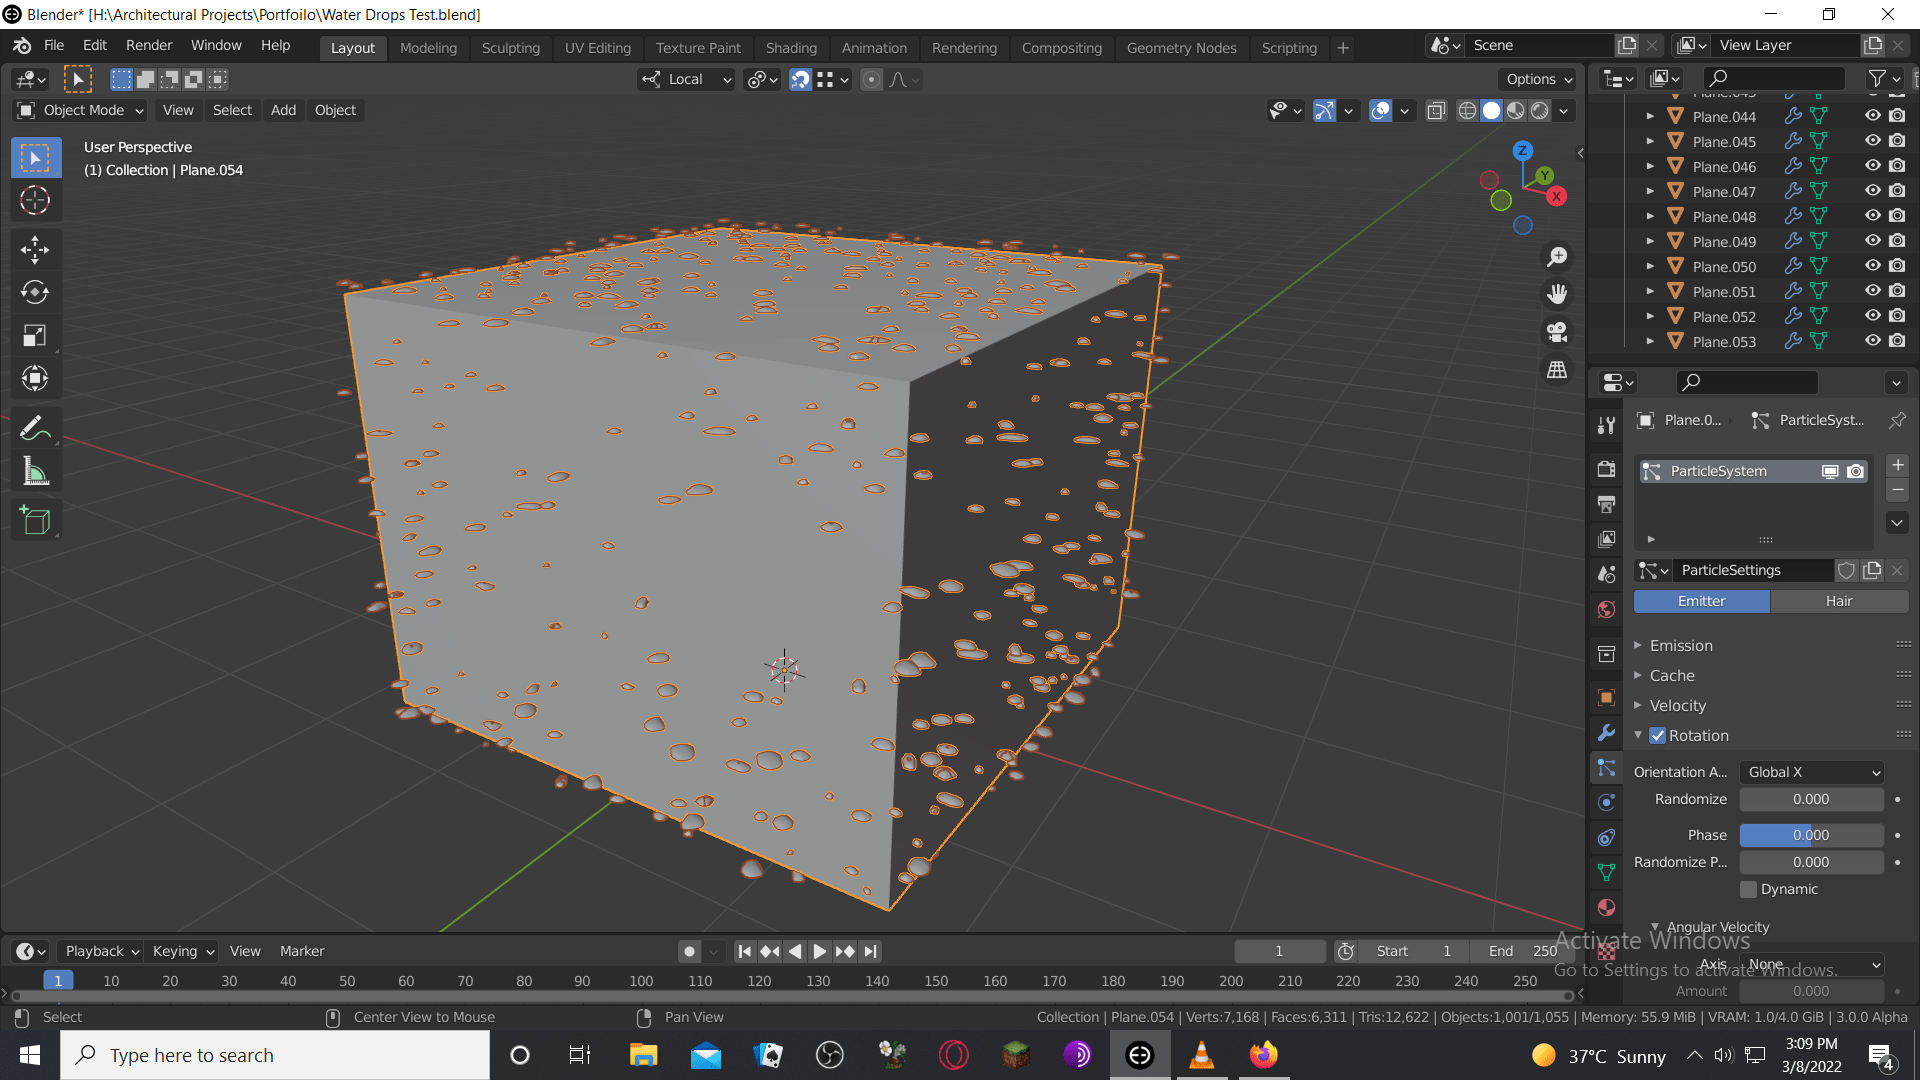Screen dimensions: 1920x1080
Task: Toggle camera view icon in viewport
Action: pos(1557,332)
